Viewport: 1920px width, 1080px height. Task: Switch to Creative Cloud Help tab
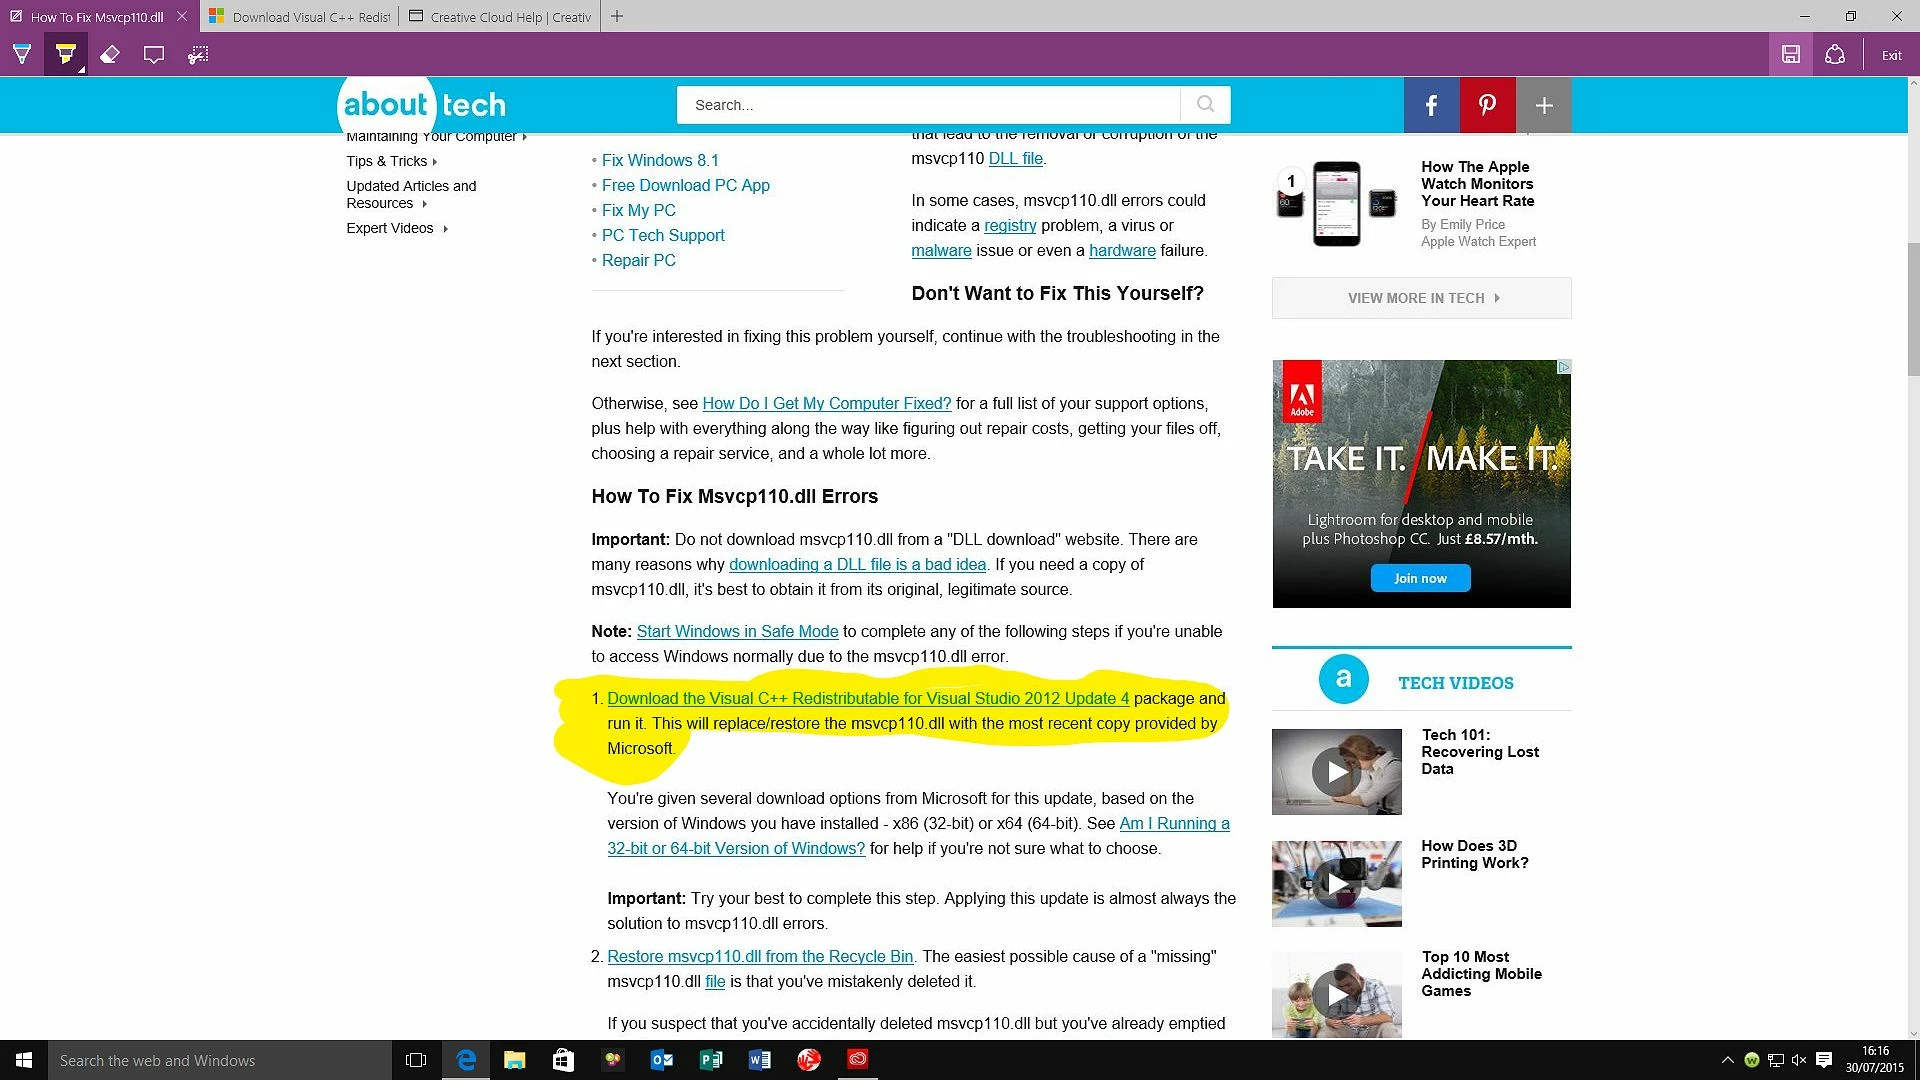coord(500,17)
